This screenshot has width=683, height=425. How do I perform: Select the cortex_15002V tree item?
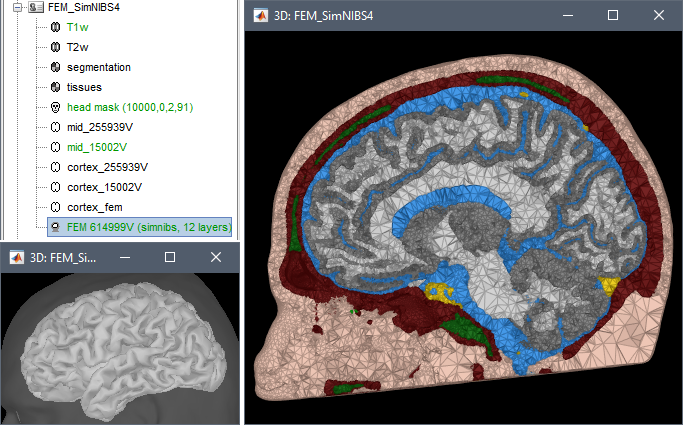pyautogui.click(x=104, y=187)
